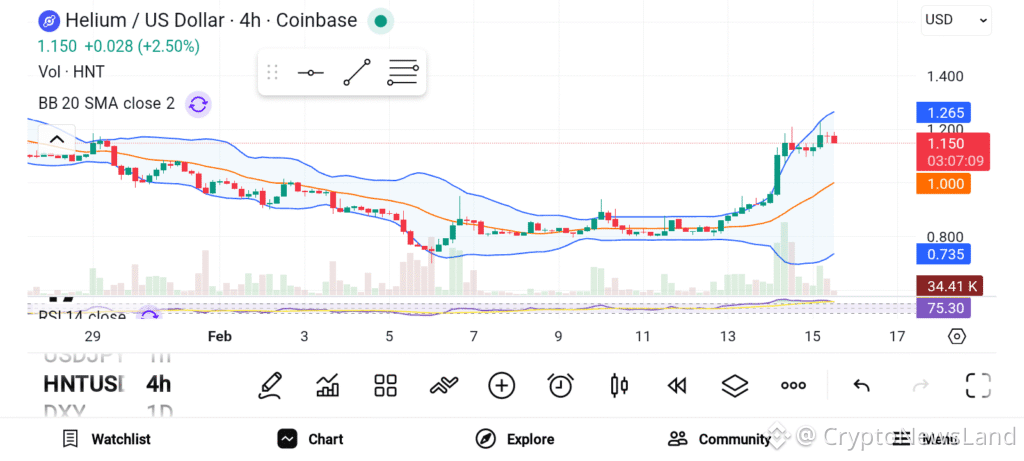
Task: Select the drawing pencil tool
Action: (269, 385)
